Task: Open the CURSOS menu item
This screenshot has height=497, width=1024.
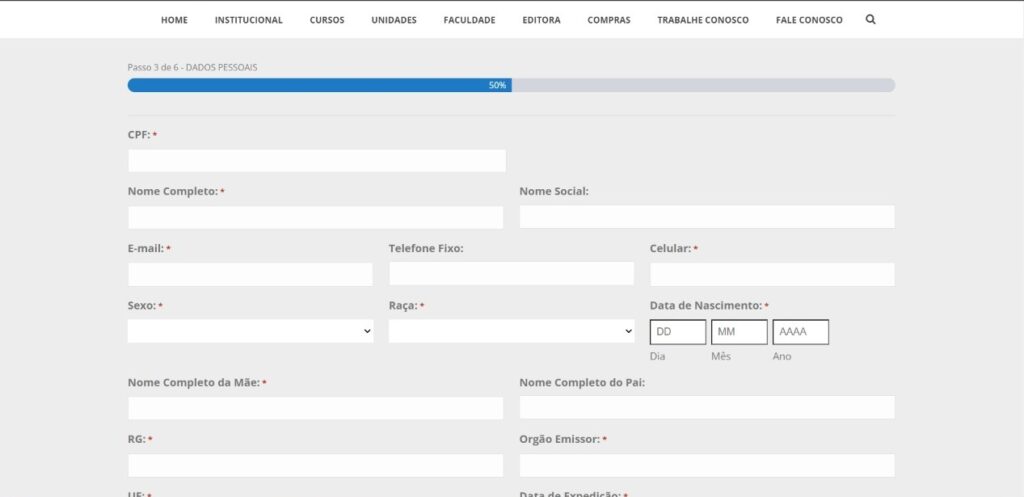Action: coord(327,20)
